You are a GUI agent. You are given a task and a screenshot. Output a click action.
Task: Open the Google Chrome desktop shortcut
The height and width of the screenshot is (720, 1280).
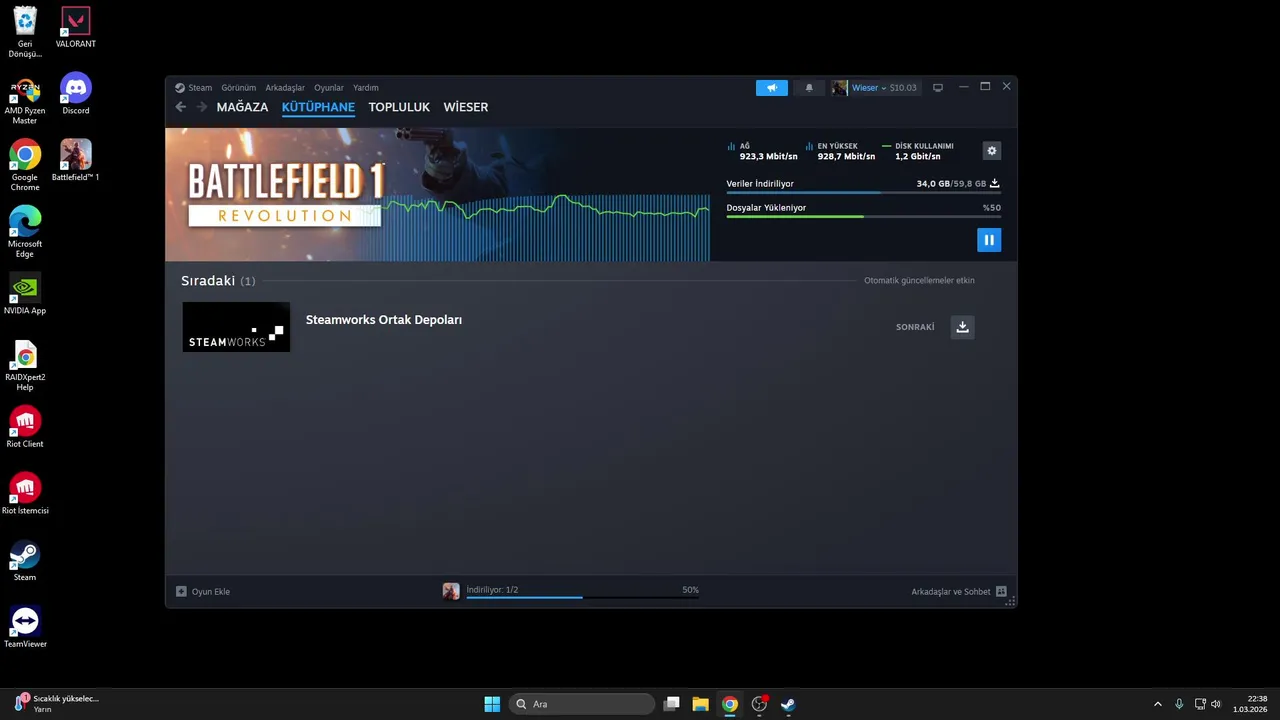[x=25, y=166]
